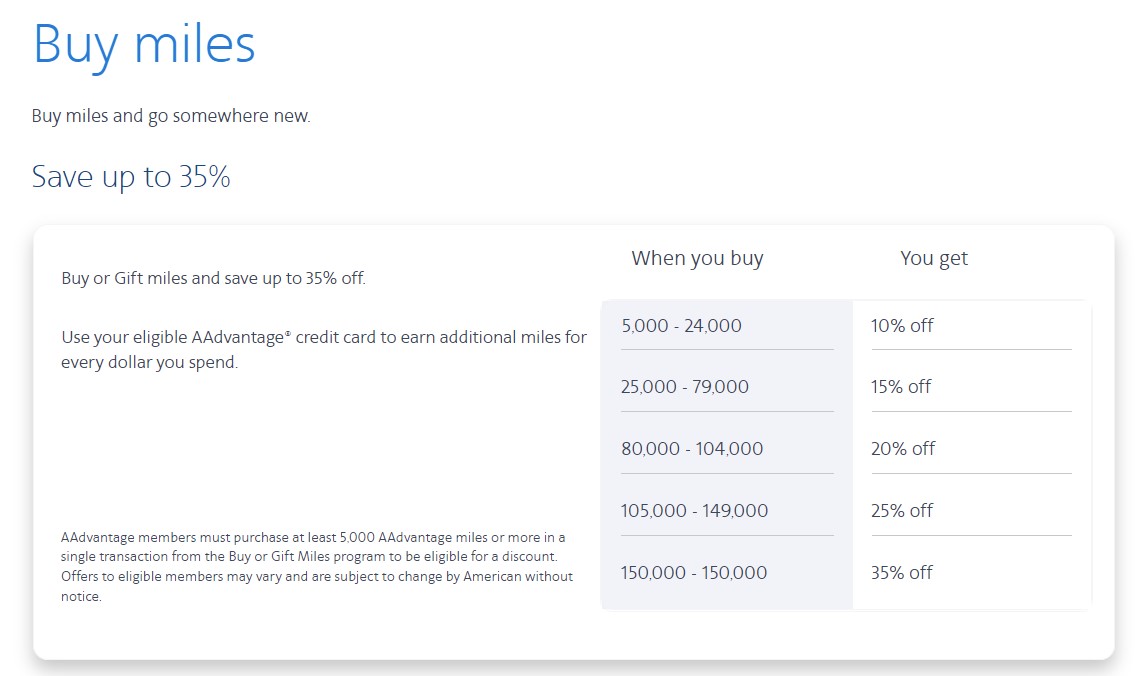Click the '25% off' discount value
The image size is (1147, 676).
(x=903, y=510)
